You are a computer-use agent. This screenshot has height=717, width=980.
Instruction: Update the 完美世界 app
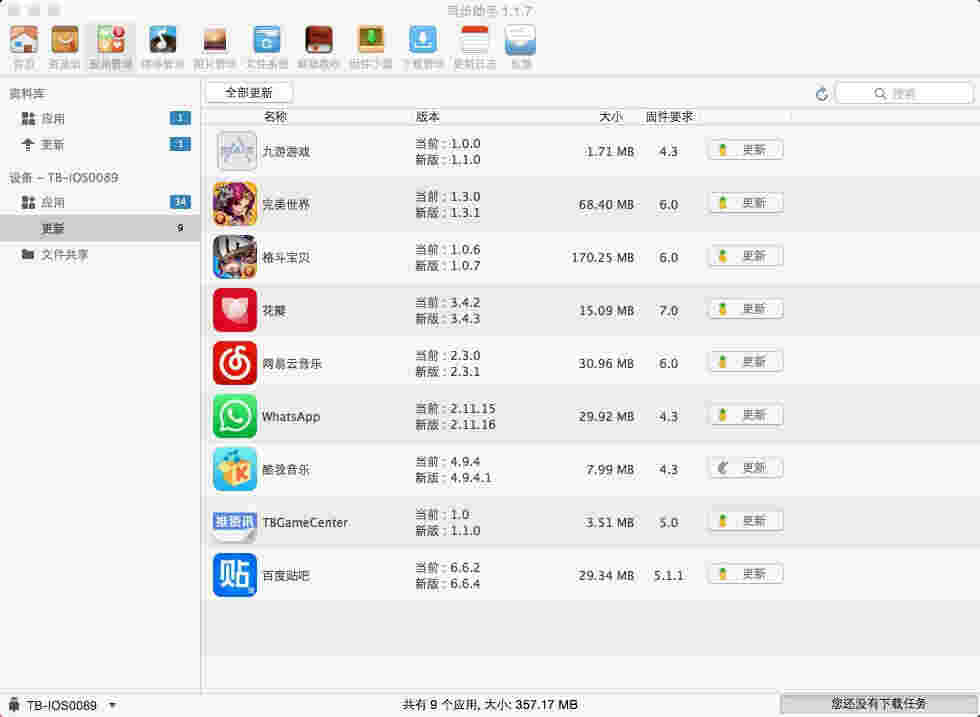[746, 203]
